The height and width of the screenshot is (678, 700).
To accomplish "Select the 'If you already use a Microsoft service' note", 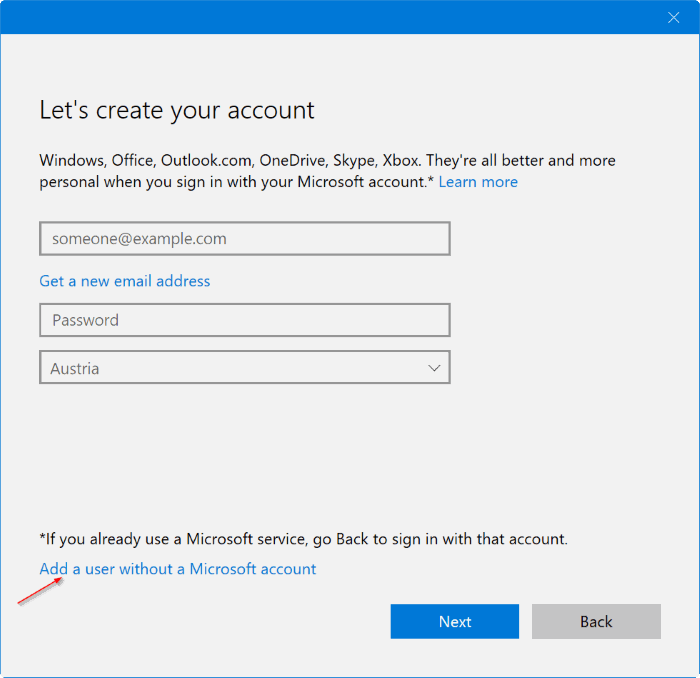I will 304,539.
